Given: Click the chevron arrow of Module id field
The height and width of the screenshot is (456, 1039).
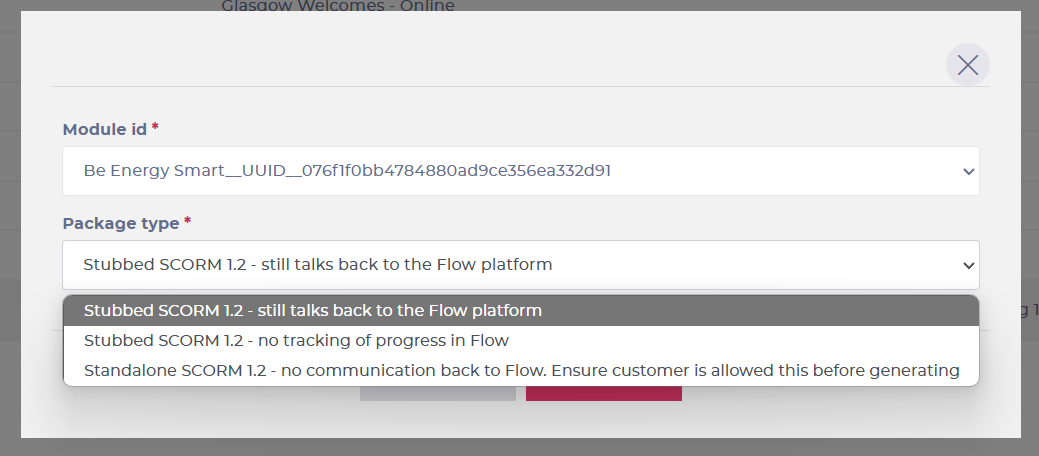Looking at the screenshot, I should tap(969, 172).
